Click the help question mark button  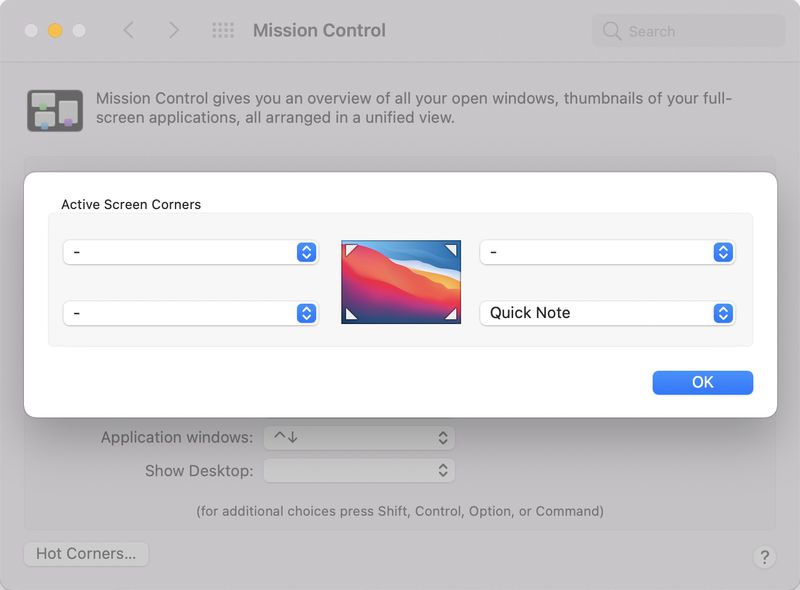[x=764, y=557]
